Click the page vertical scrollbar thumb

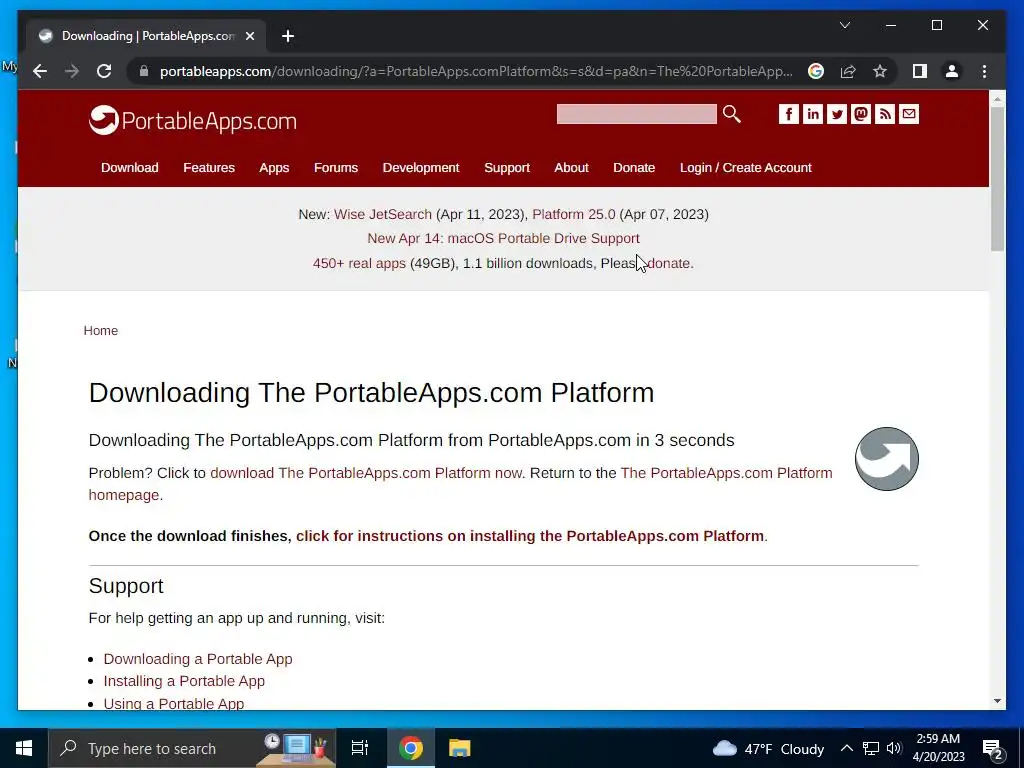point(997,178)
